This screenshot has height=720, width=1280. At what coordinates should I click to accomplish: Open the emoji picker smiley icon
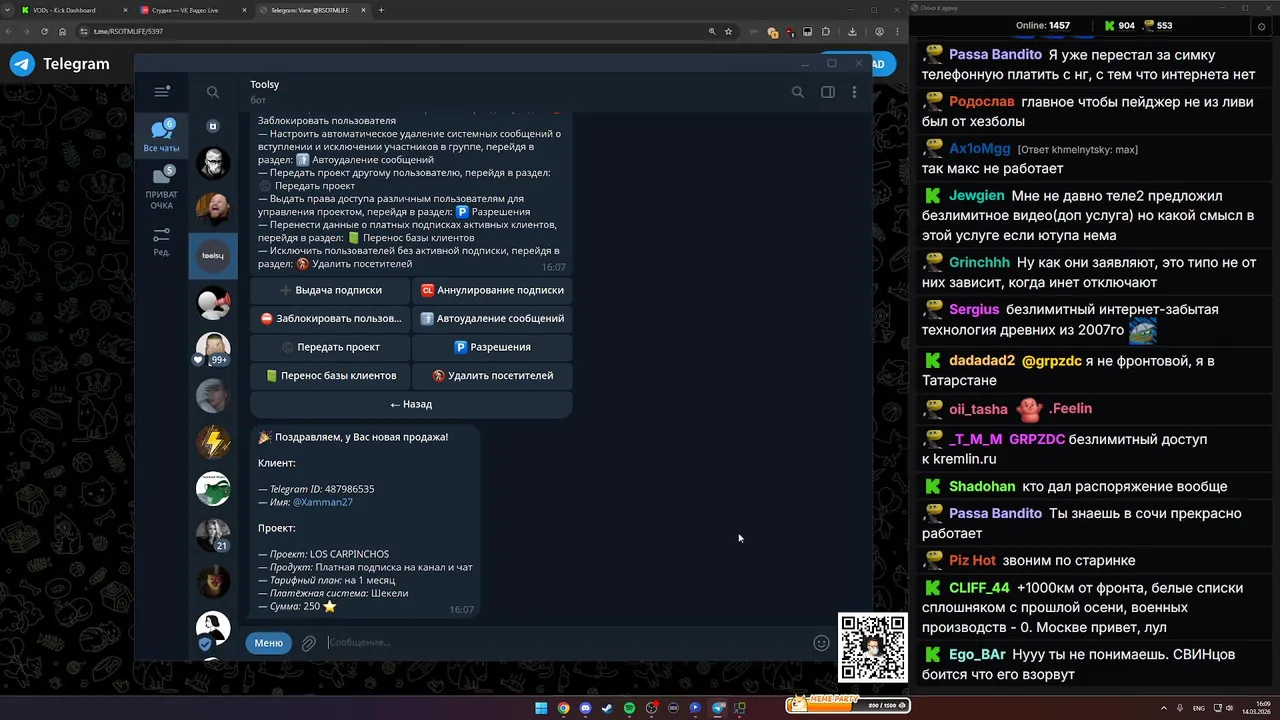821,643
